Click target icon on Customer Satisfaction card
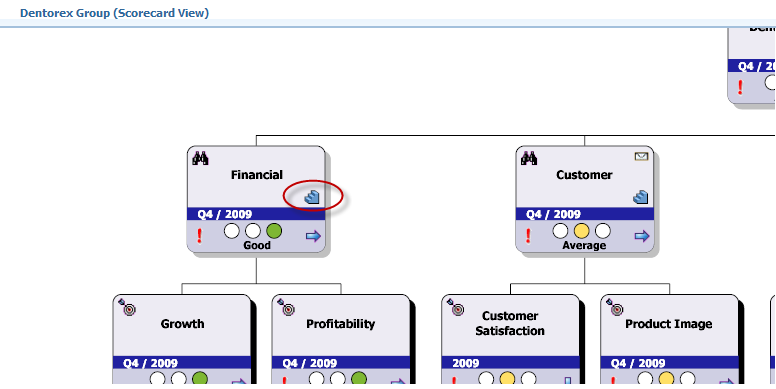Image resolution: width=776 pixels, height=389 pixels. pos(456,307)
